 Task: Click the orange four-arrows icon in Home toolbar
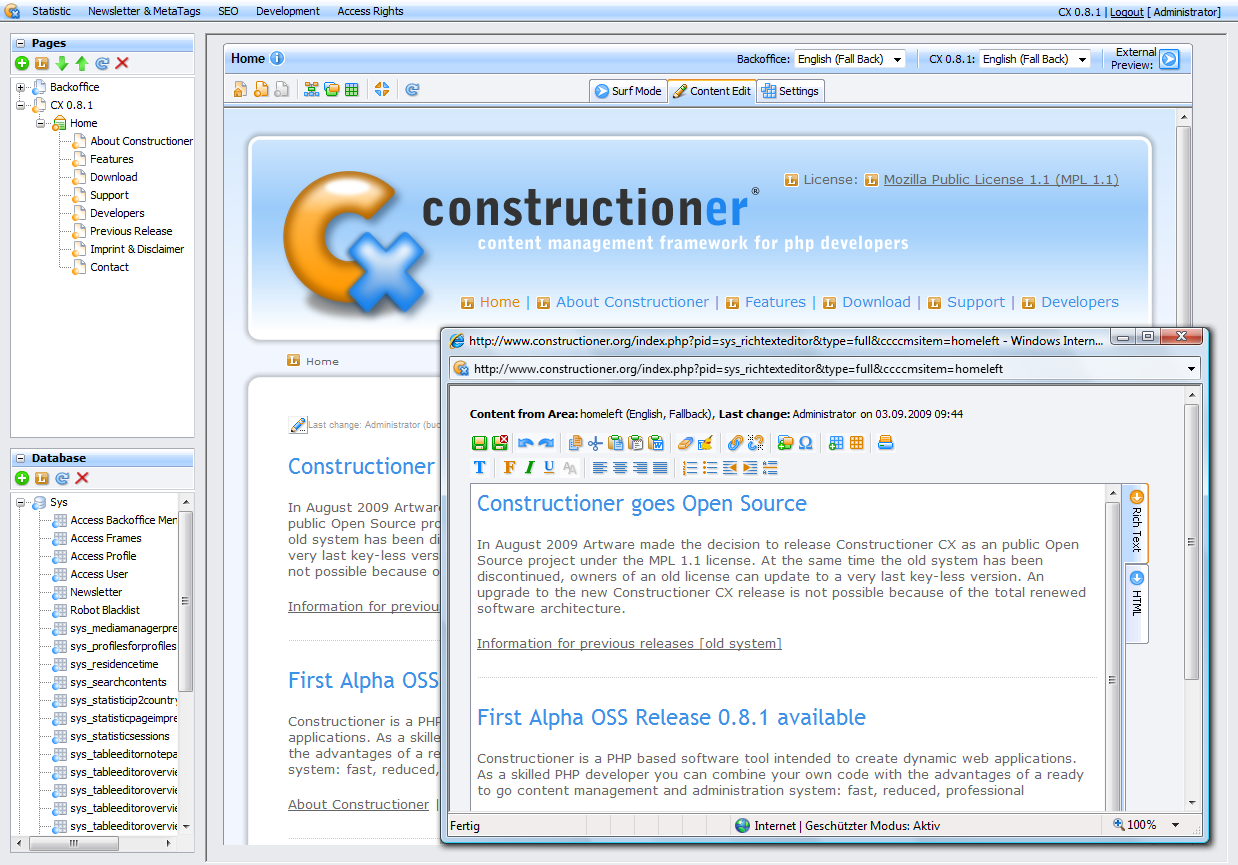click(381, 90)
